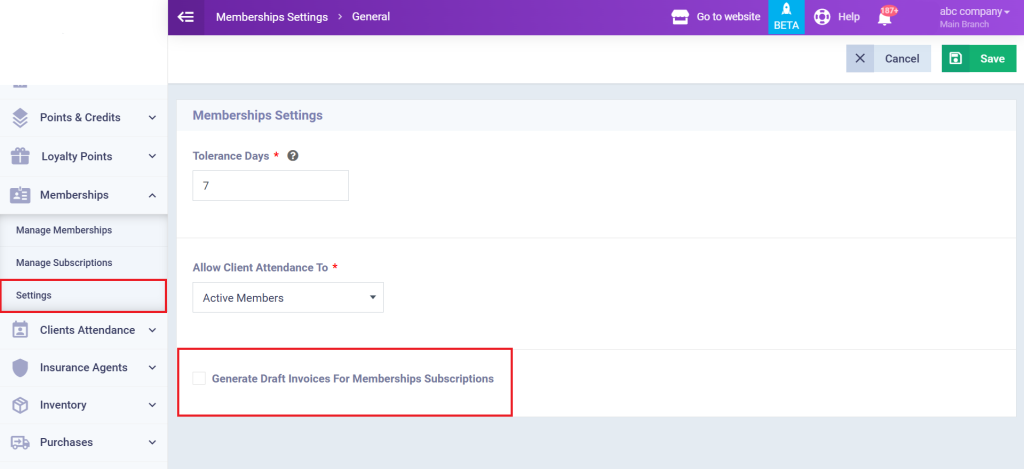Click the Tolerance Days help question-mark icon
The image size is (1024, 469).
coord(293,156)
